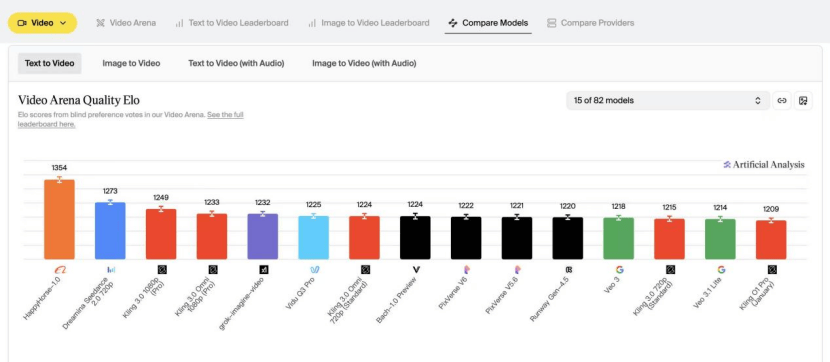Click the Google logo under Veo 3

pos(619,270)
